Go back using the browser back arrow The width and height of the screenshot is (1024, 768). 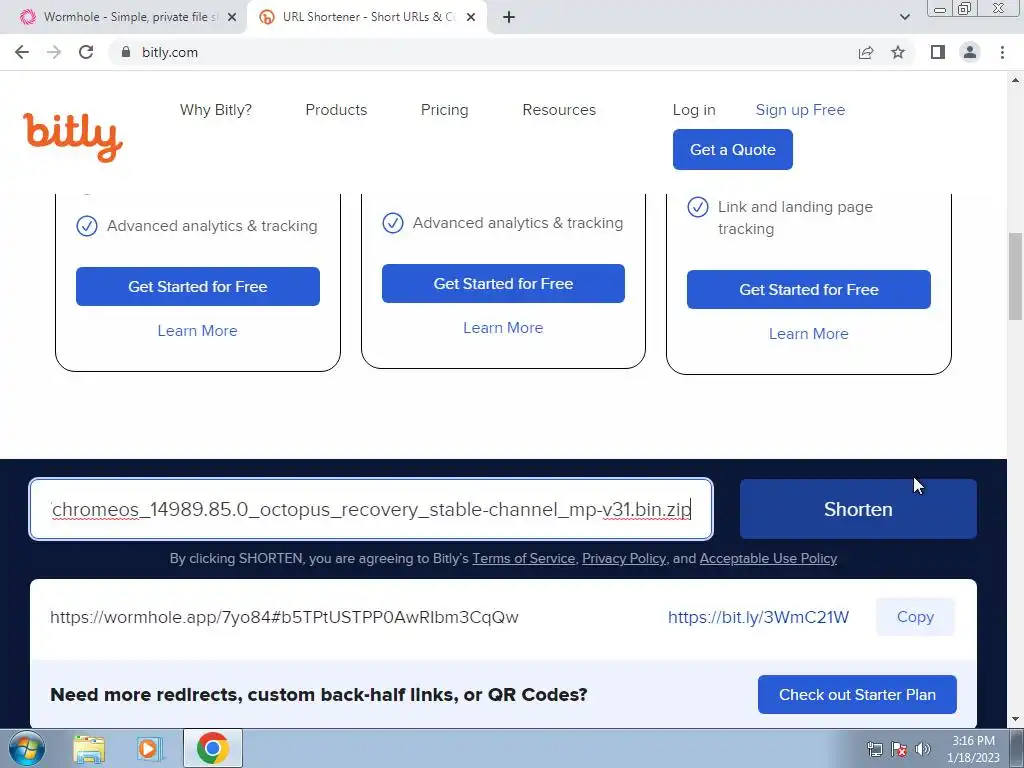click(22, 52)
